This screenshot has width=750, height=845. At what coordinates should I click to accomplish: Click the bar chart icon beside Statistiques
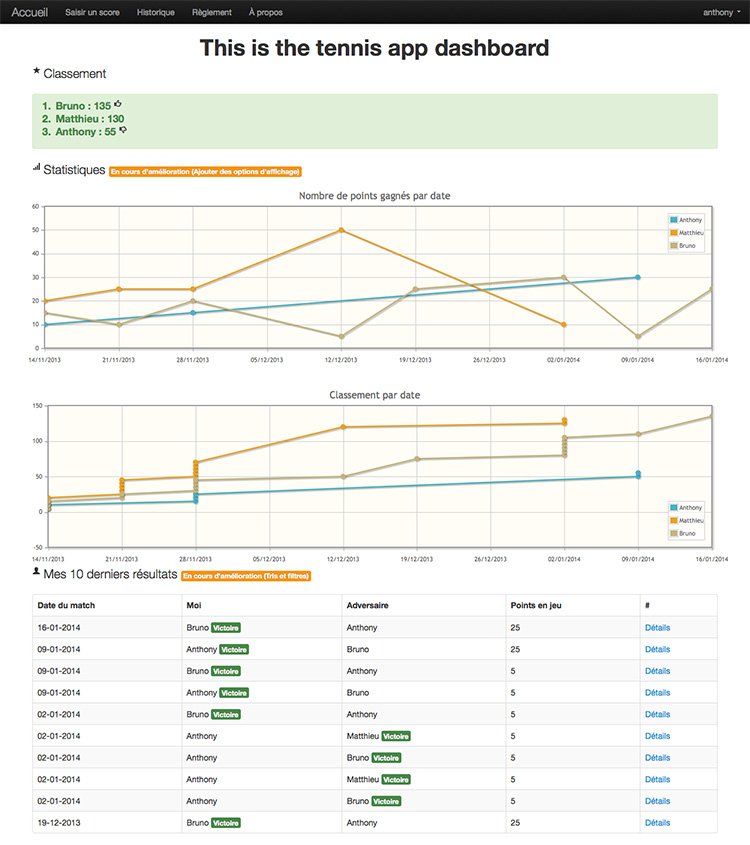(37, 167)
